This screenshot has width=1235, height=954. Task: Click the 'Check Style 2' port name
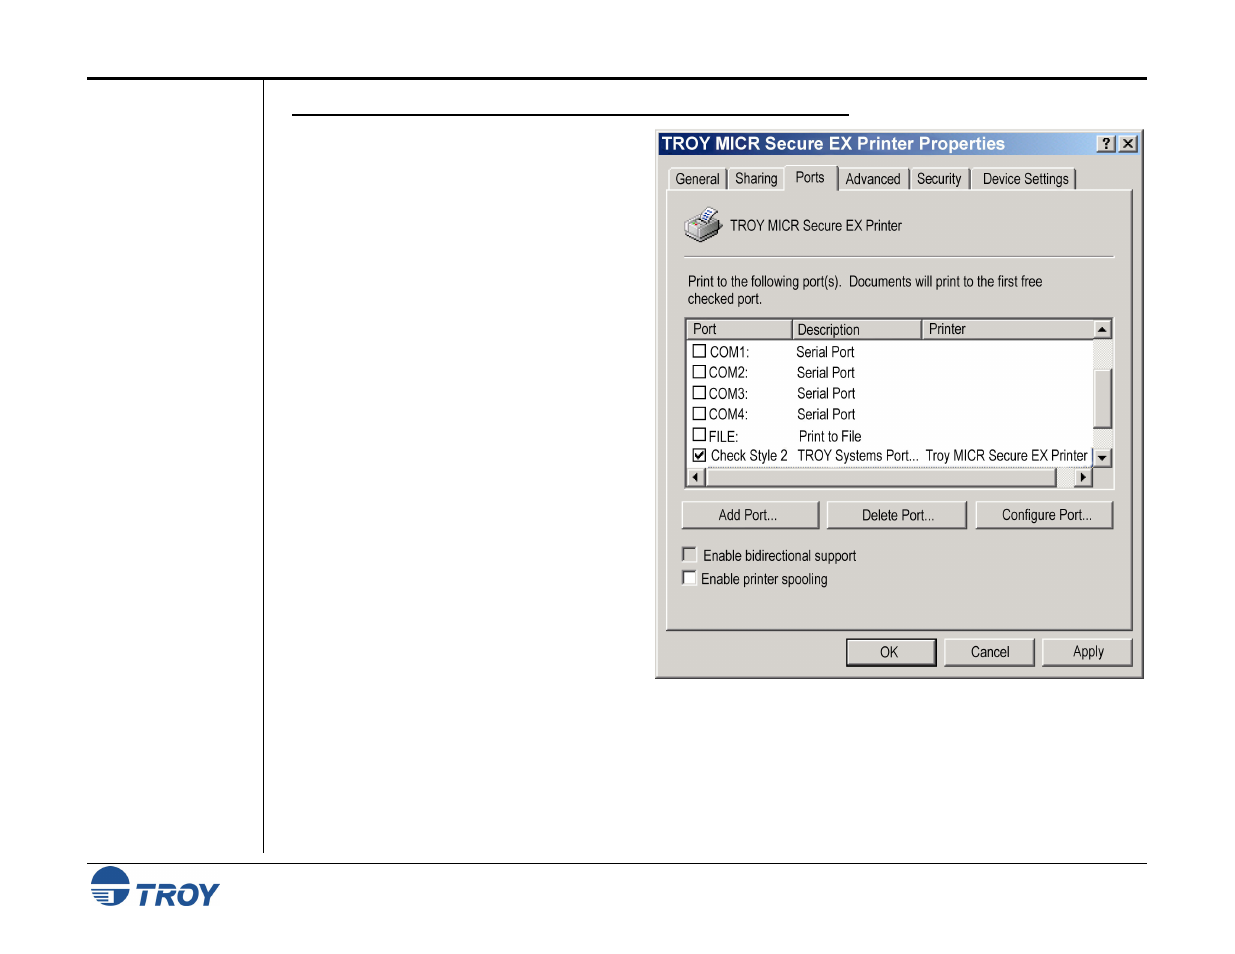pos(749,456)
